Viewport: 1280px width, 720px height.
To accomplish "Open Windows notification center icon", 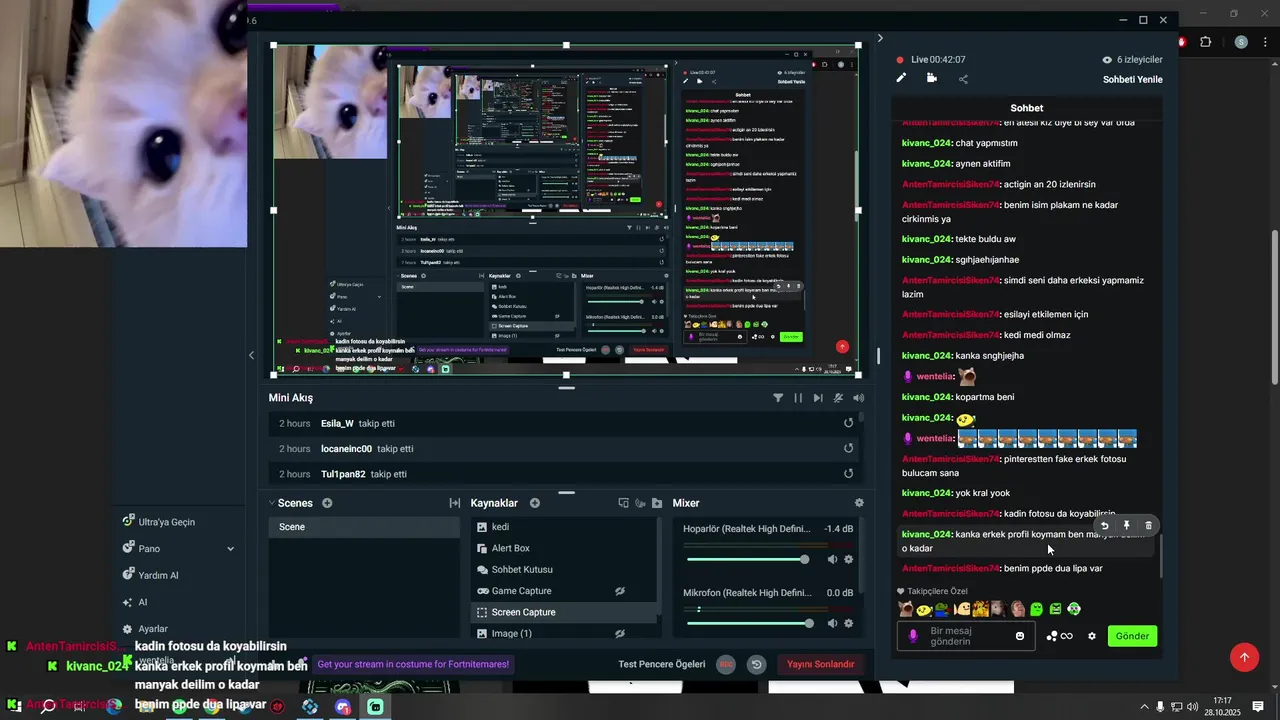I will (x=1259, y=706).
